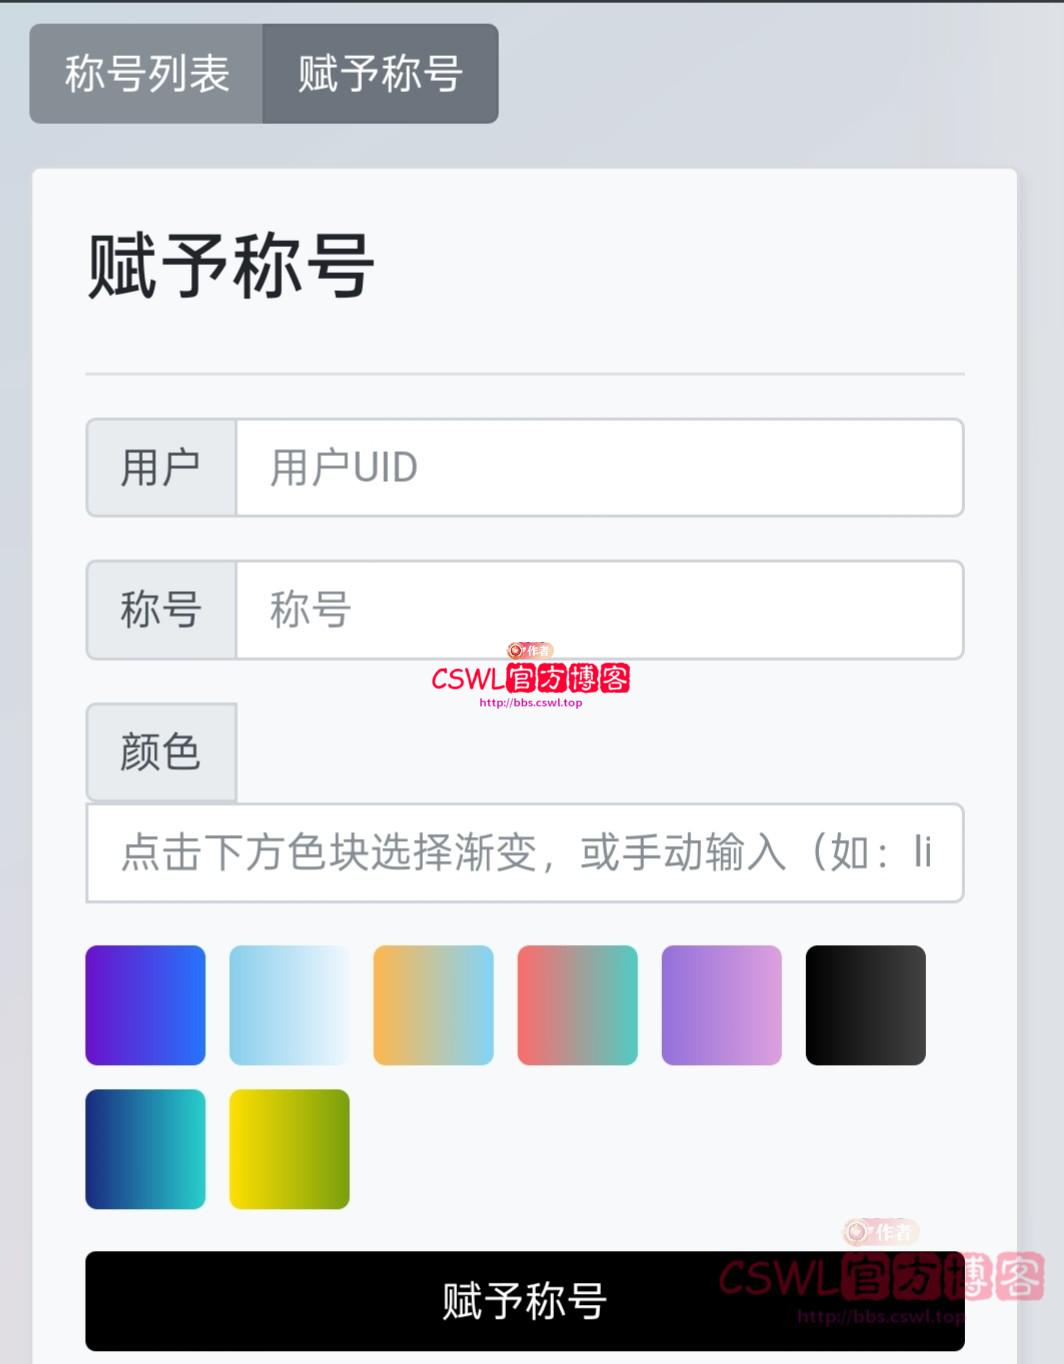
Task: Open the bbs.cswl.top watermark link
Action: click(530, 703)
